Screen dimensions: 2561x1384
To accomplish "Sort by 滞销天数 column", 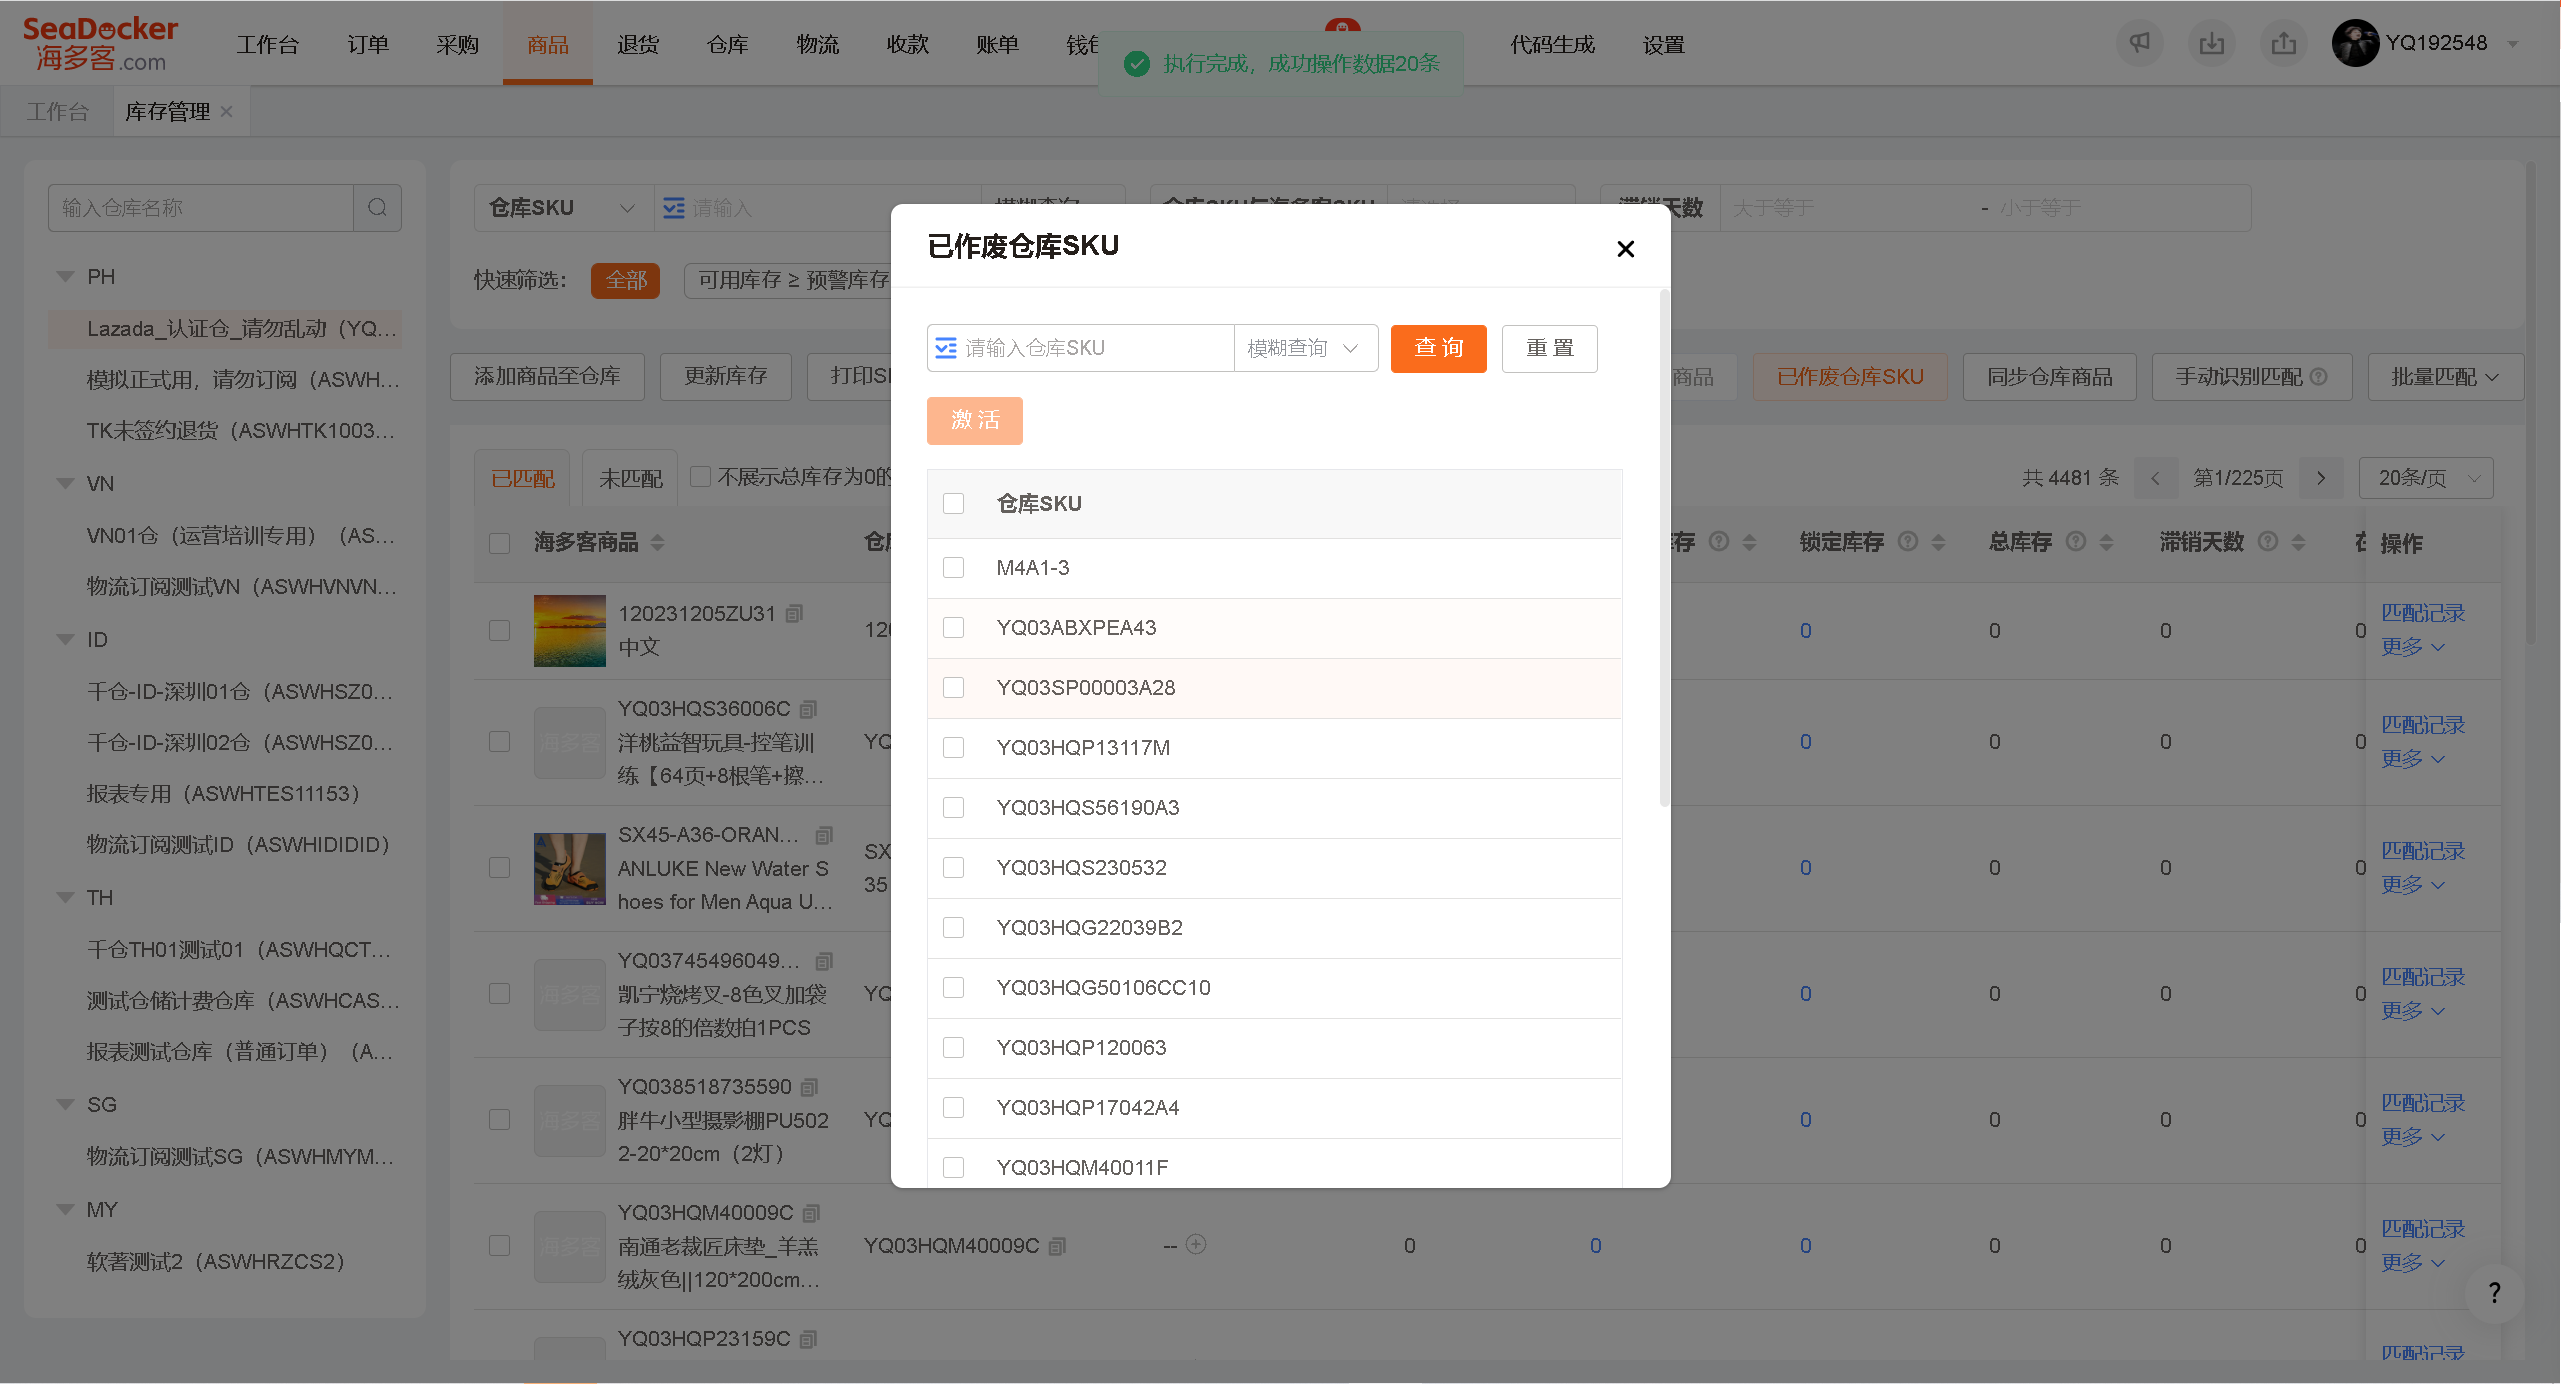I will [x=2298, y=543].
